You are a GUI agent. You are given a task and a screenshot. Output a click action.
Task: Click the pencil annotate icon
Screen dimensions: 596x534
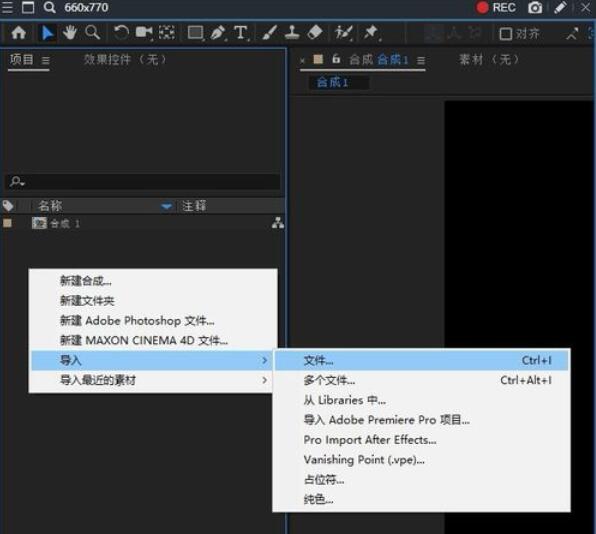560,8
